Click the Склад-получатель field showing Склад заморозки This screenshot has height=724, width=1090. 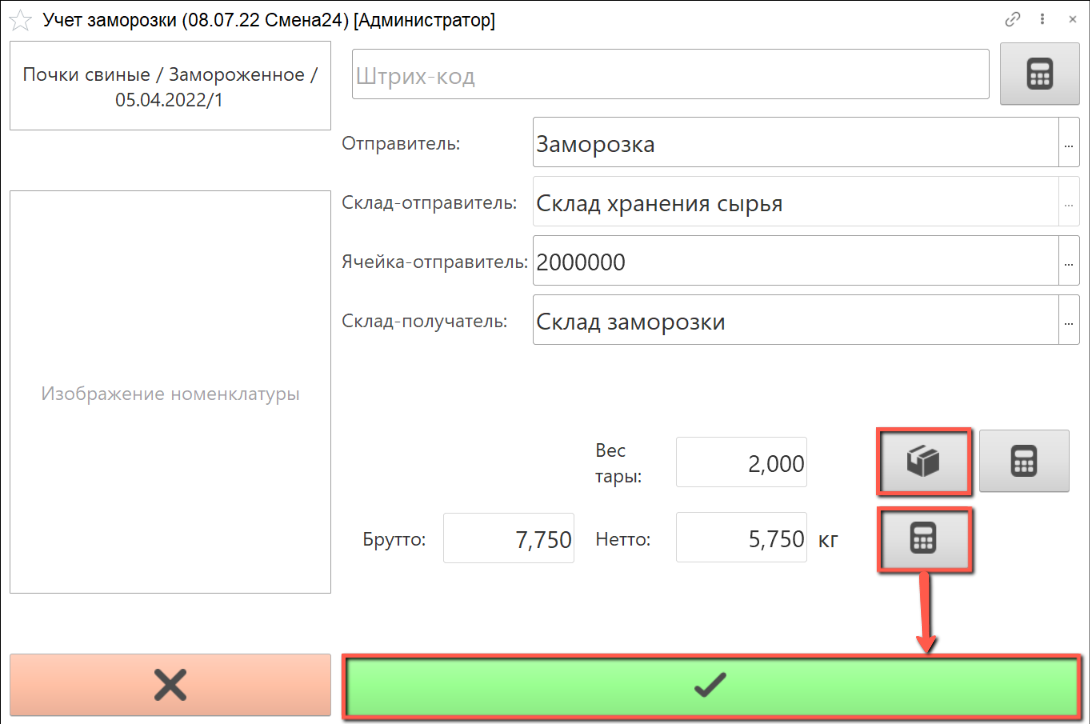pyautogui.click(x=795, y=322)
